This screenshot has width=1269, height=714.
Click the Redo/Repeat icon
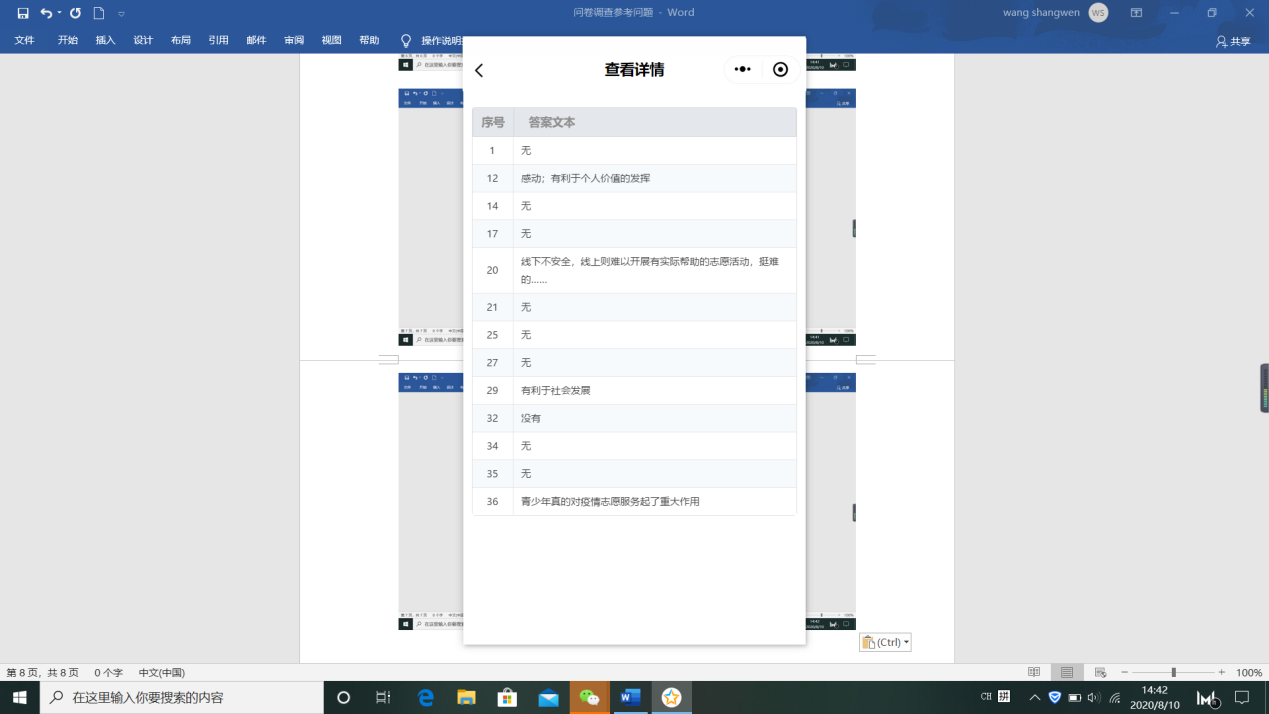[x=75, y=13]
